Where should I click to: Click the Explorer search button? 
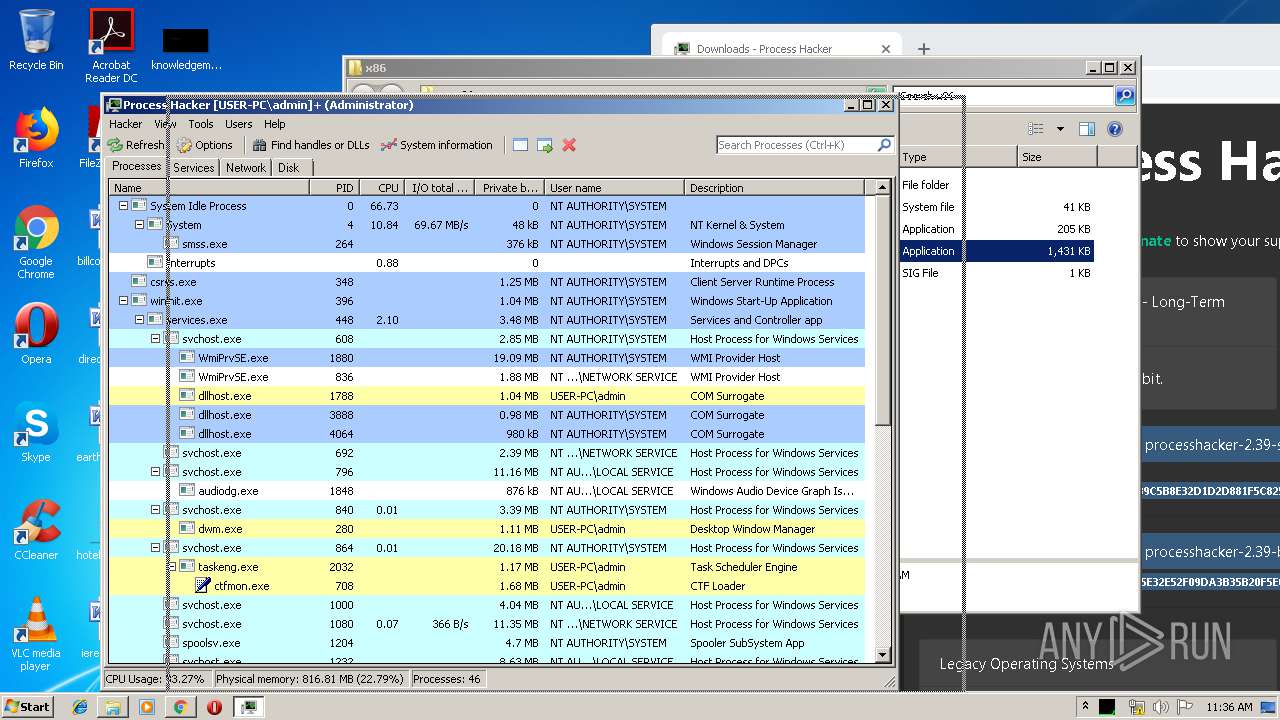[x=1125, y=96]
